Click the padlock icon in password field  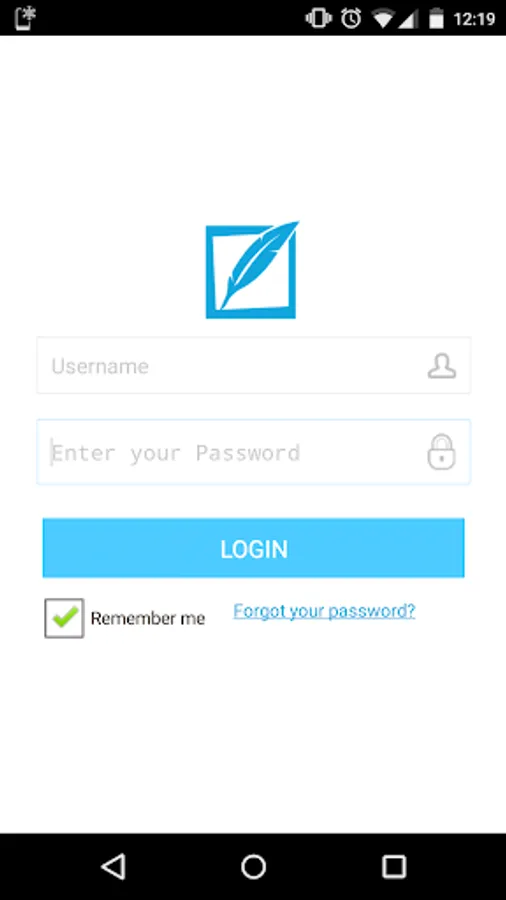pos(441,452)
